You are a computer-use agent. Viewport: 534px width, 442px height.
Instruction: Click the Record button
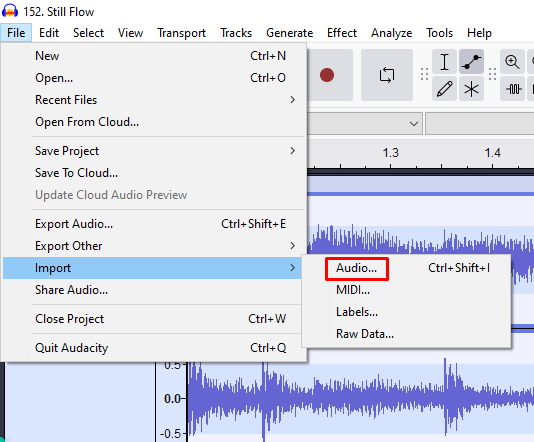point(327,75)
